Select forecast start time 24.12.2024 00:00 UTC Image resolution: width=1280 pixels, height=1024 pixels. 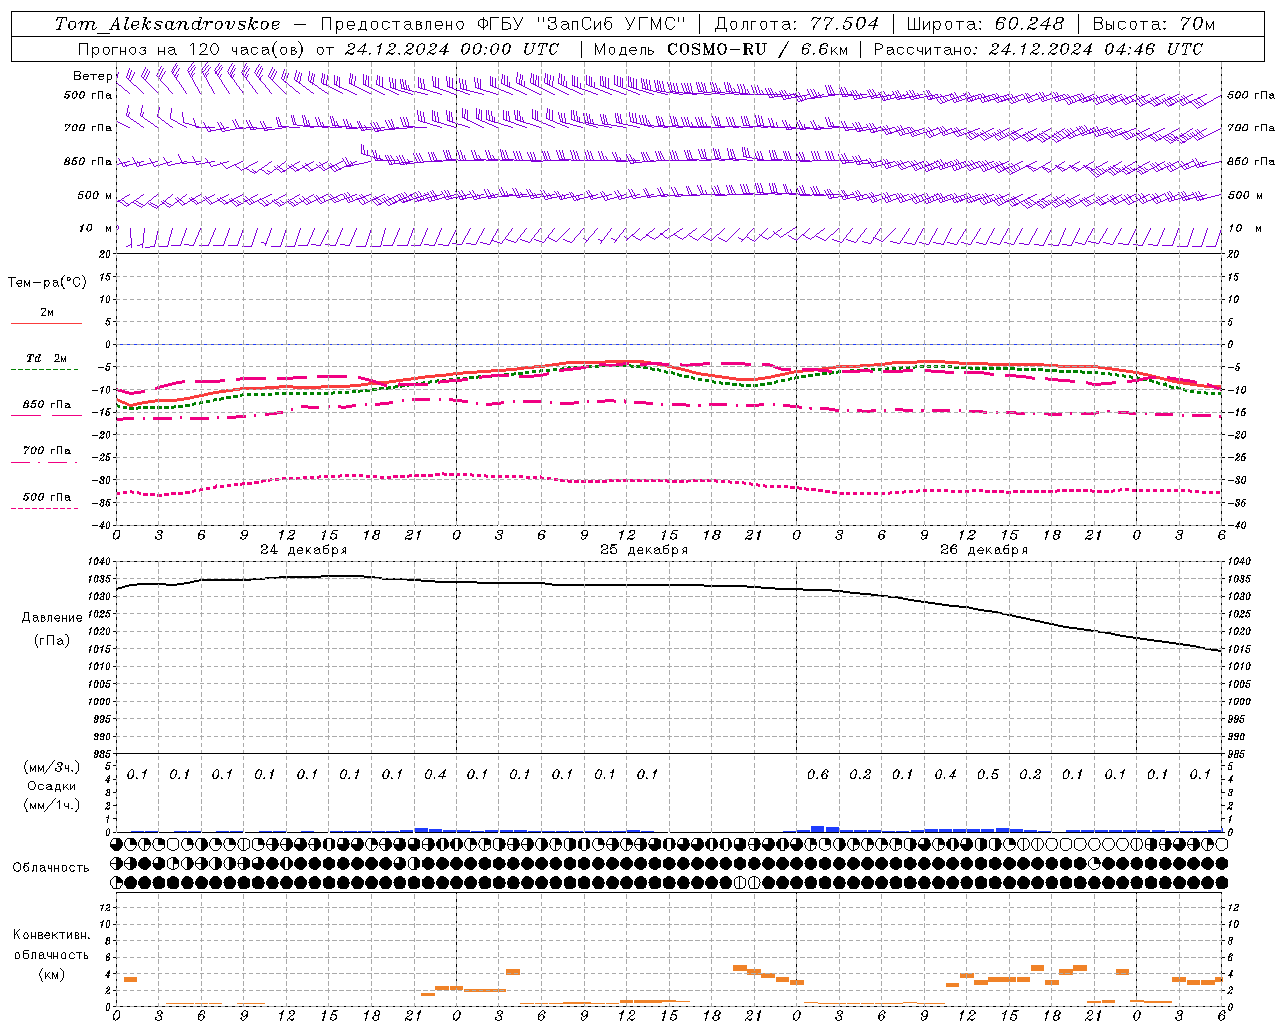452,49
